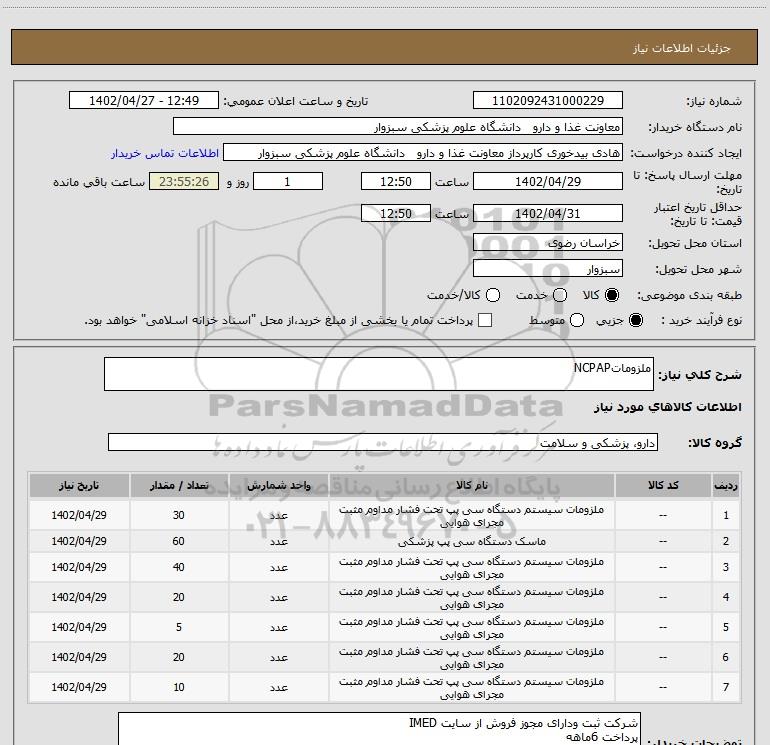Click the delivery province field خراسان رضوی
Viewport: 770px width, 745px height.
click(x=548, y=243)
